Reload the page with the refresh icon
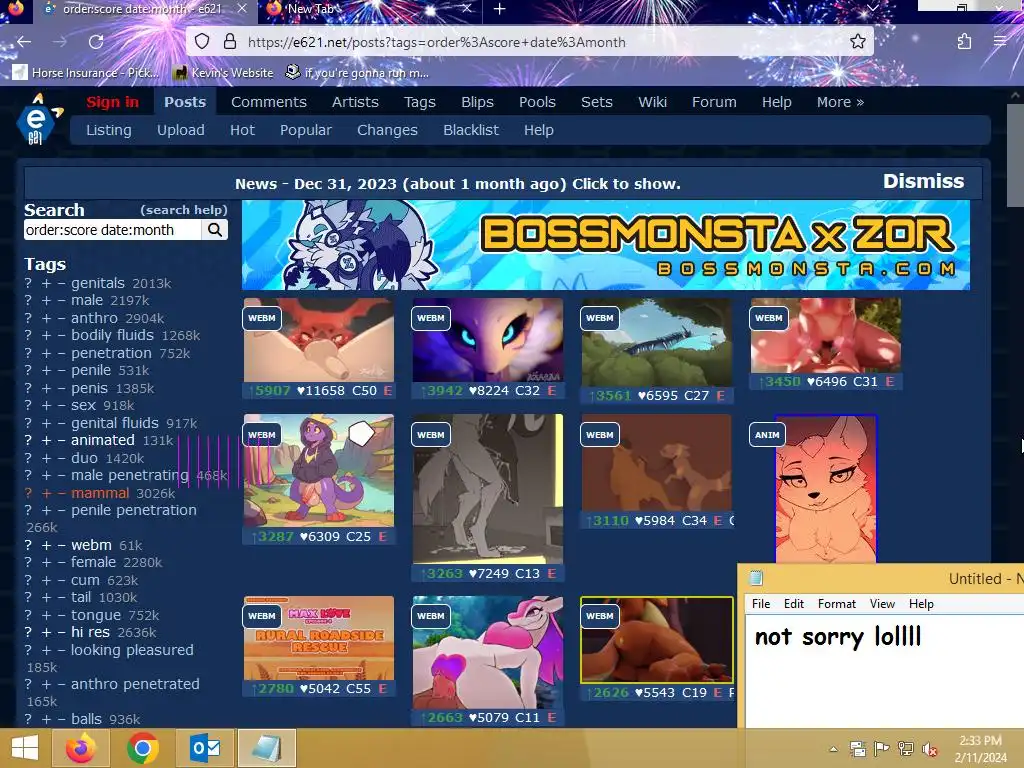 tap(96, 42)
